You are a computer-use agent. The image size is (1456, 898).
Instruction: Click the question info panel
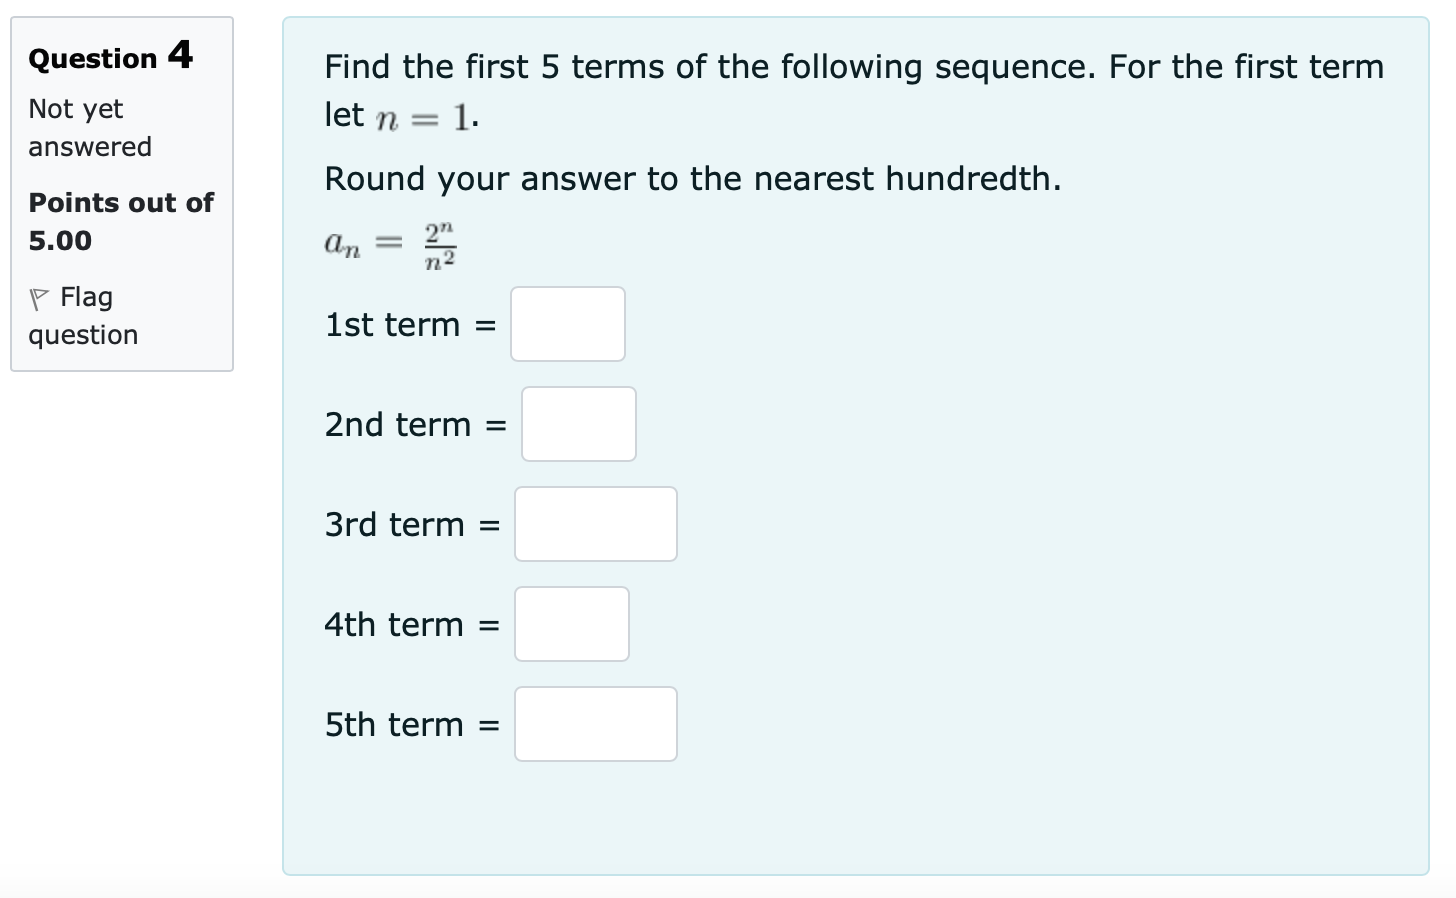coord(122,192)
